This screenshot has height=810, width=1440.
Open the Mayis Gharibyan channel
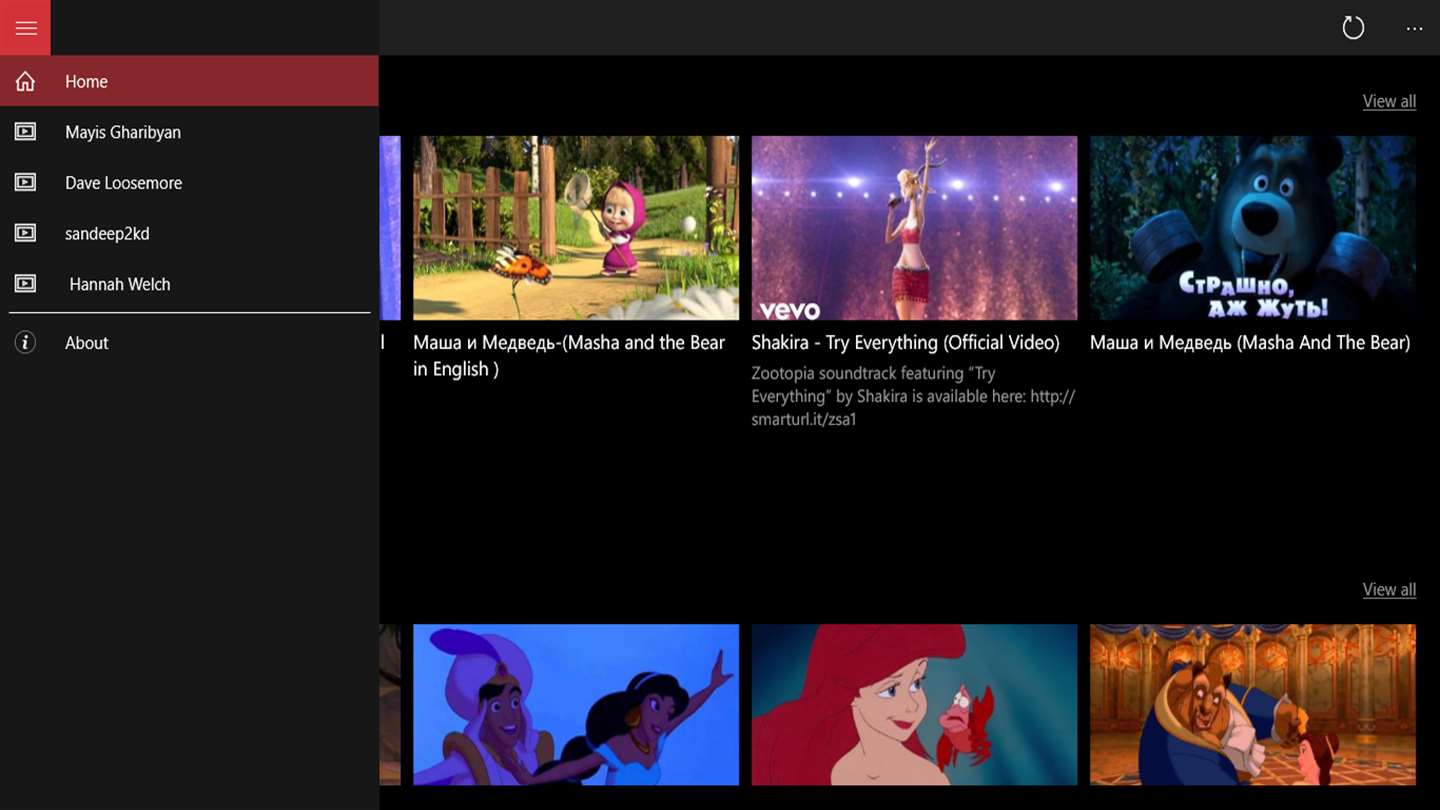pos(189,132)
